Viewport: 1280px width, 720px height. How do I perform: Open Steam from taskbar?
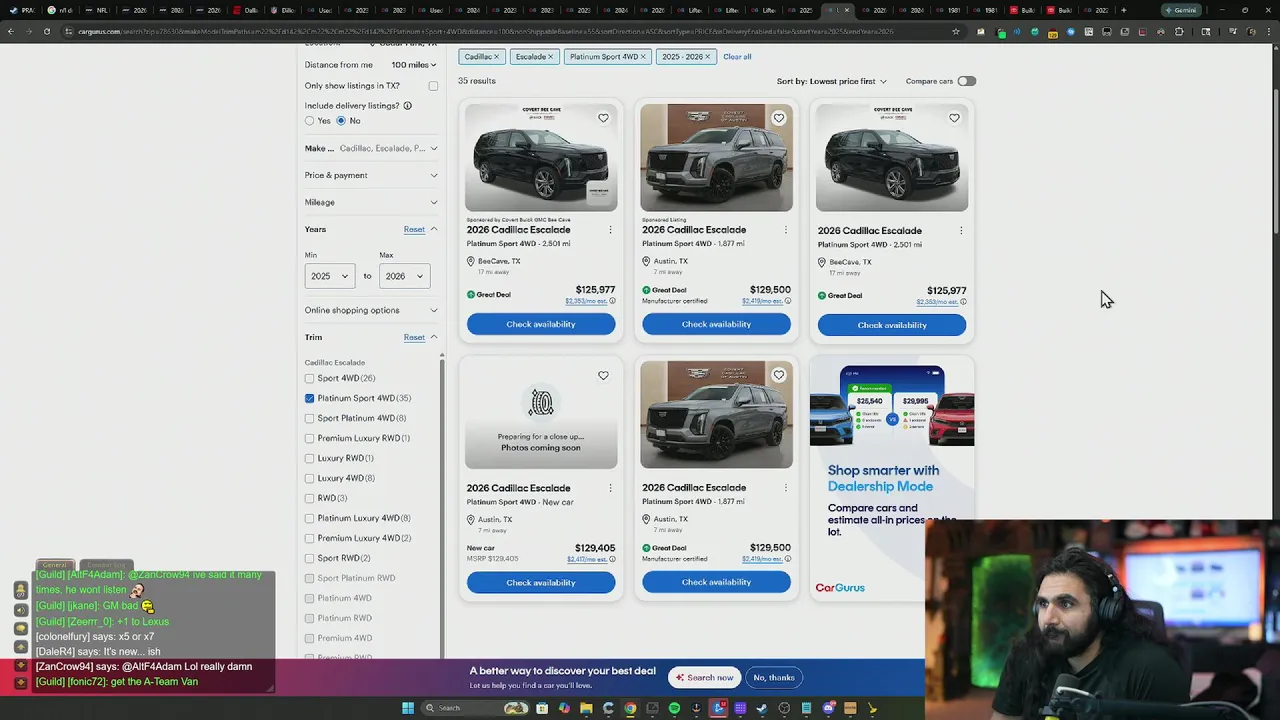(762, 708)
